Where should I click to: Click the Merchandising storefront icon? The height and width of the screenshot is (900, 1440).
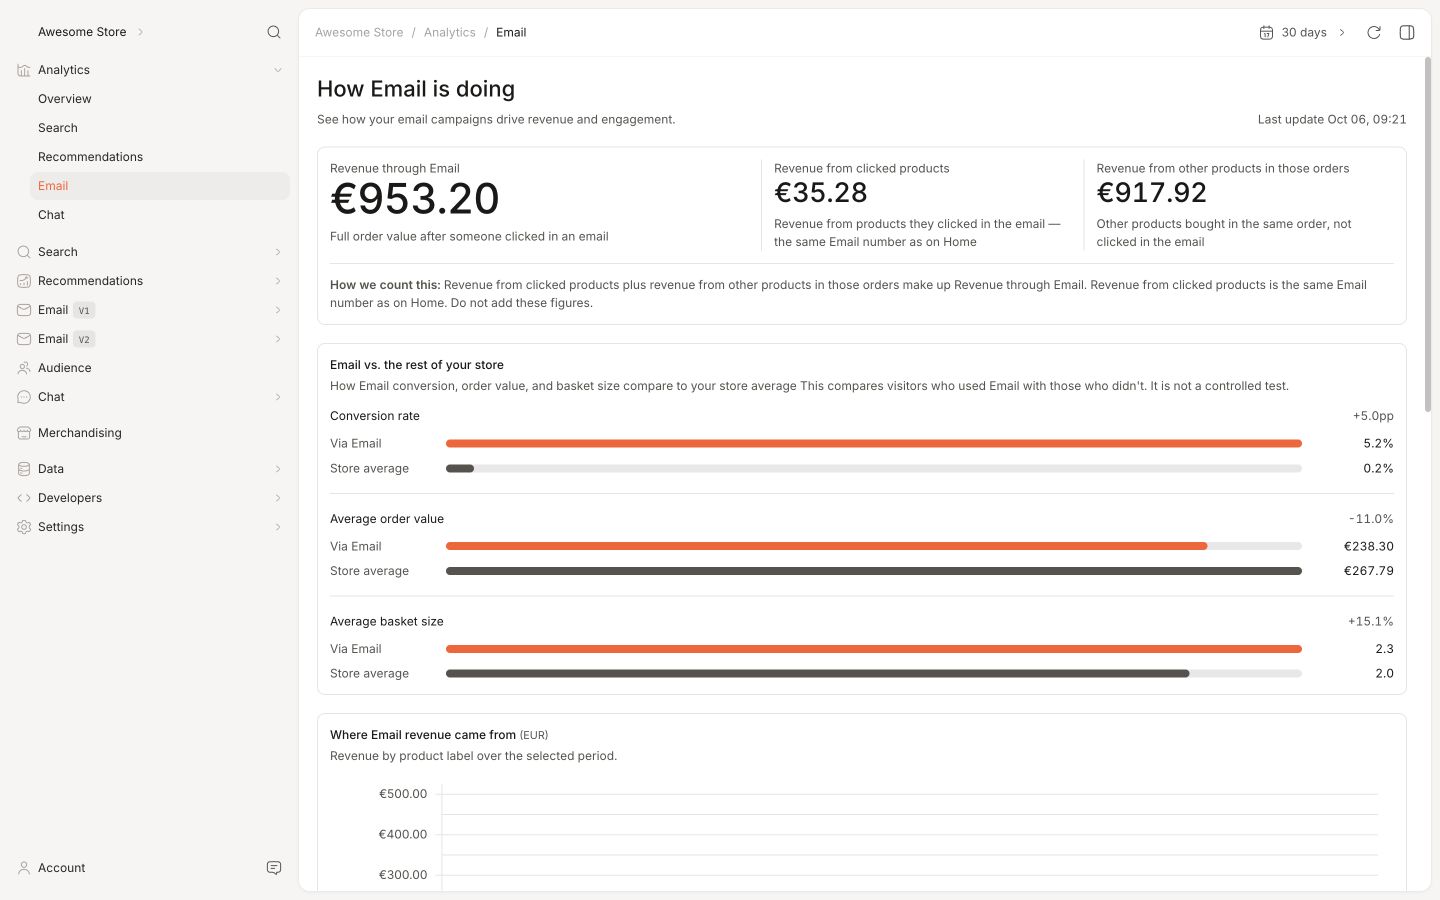(x=24, y=433)
